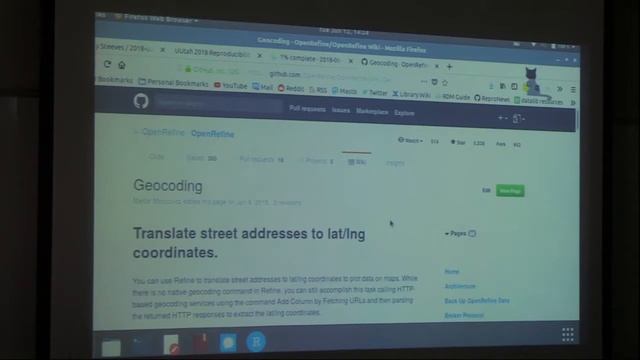Open the Library Wiki bookmark
Viewport: 640px width, 360px height.
click(411, 95)
